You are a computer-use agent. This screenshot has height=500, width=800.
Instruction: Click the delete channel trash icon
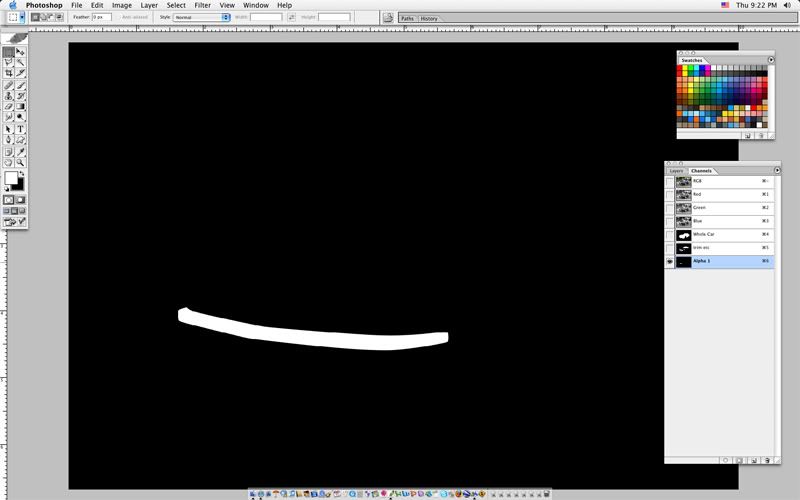tap(766, 459)
